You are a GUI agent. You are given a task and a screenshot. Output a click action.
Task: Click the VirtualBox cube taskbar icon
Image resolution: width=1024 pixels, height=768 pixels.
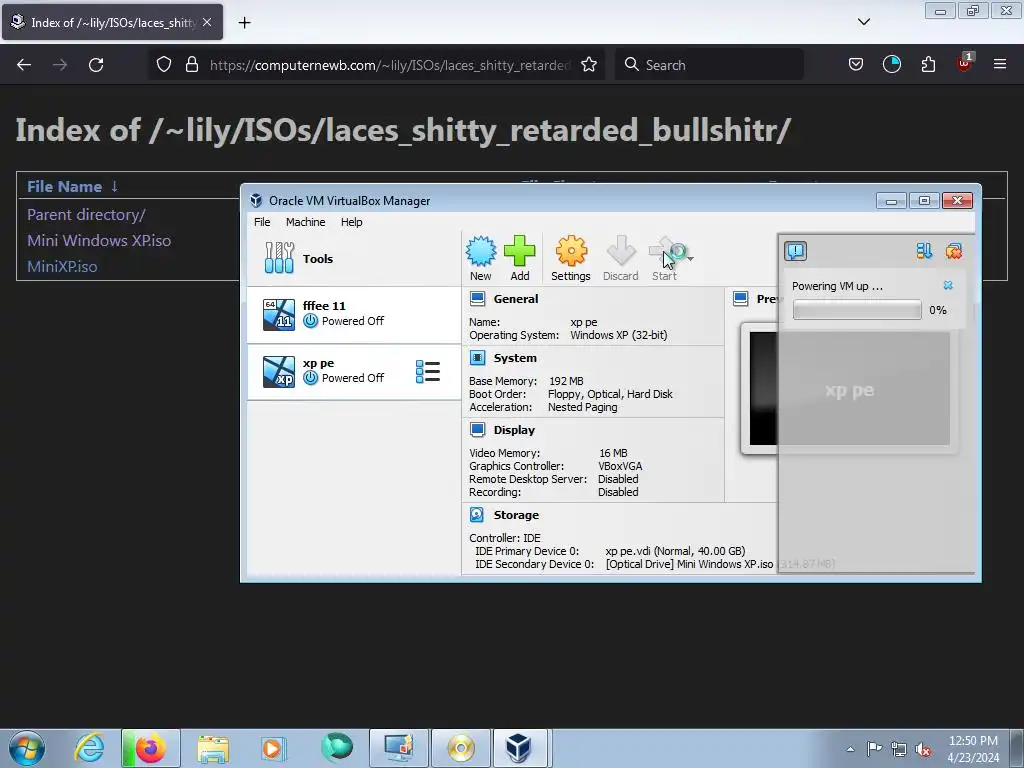(x=519, y=748)
